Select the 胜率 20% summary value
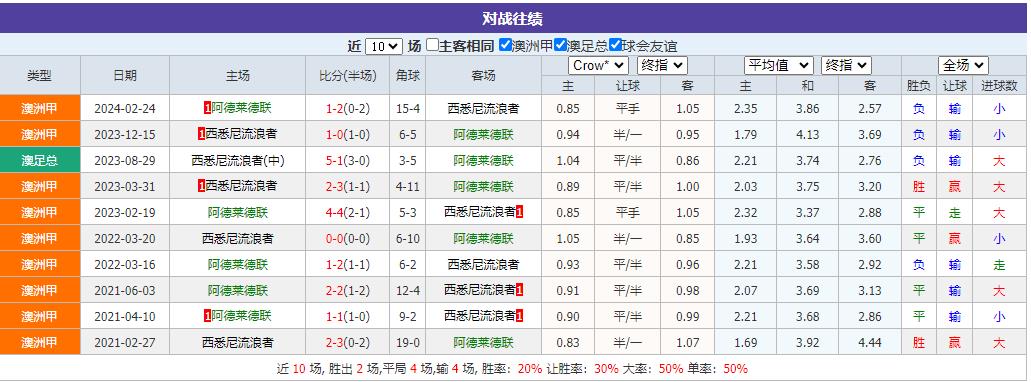 (530, 369)
